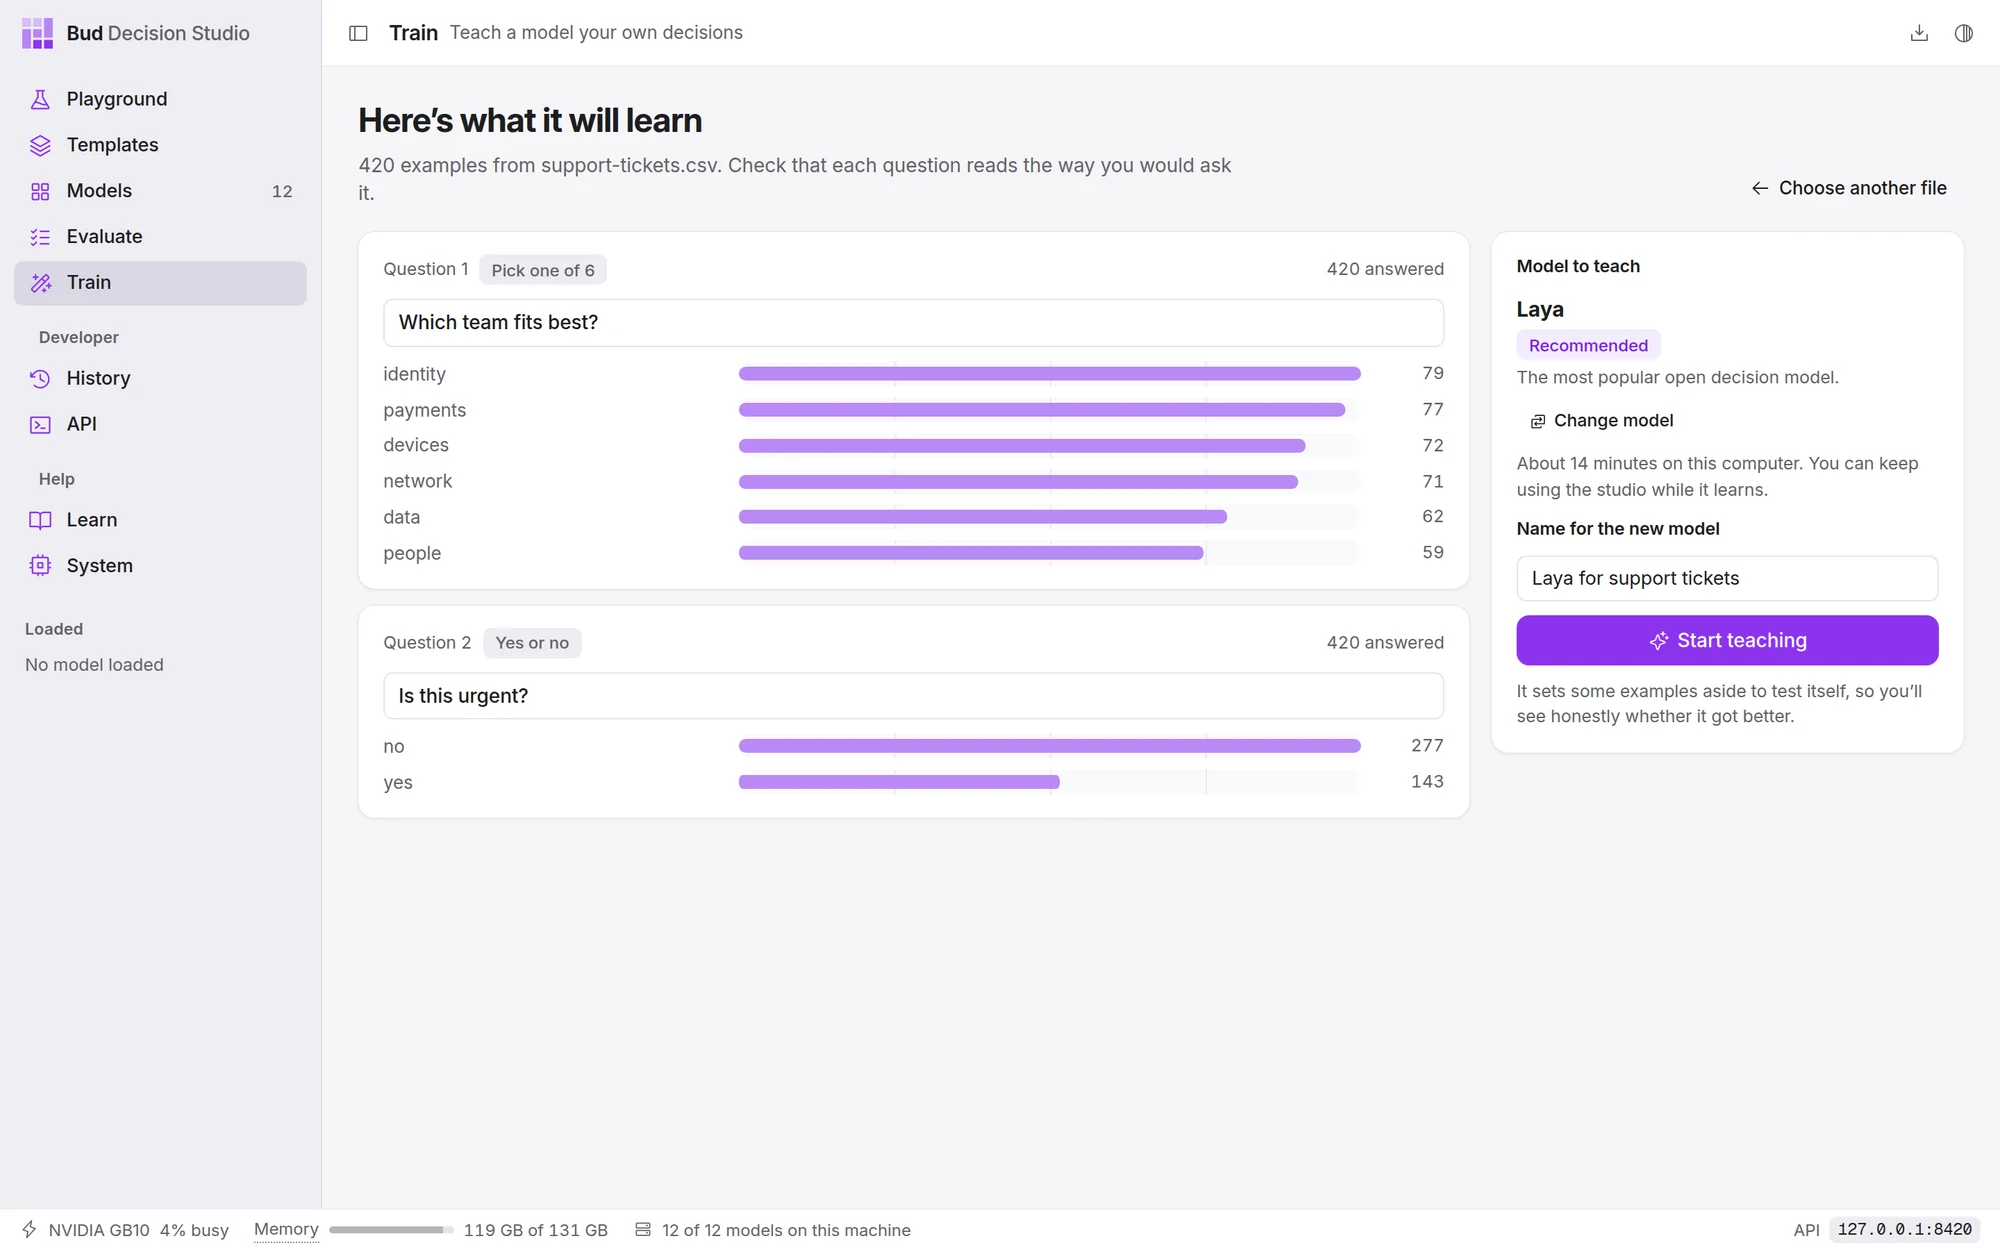The height and width of the screenshot is (1250, 2000).
Task: Click the 'yes' answer row label
Action: (398, 782)
